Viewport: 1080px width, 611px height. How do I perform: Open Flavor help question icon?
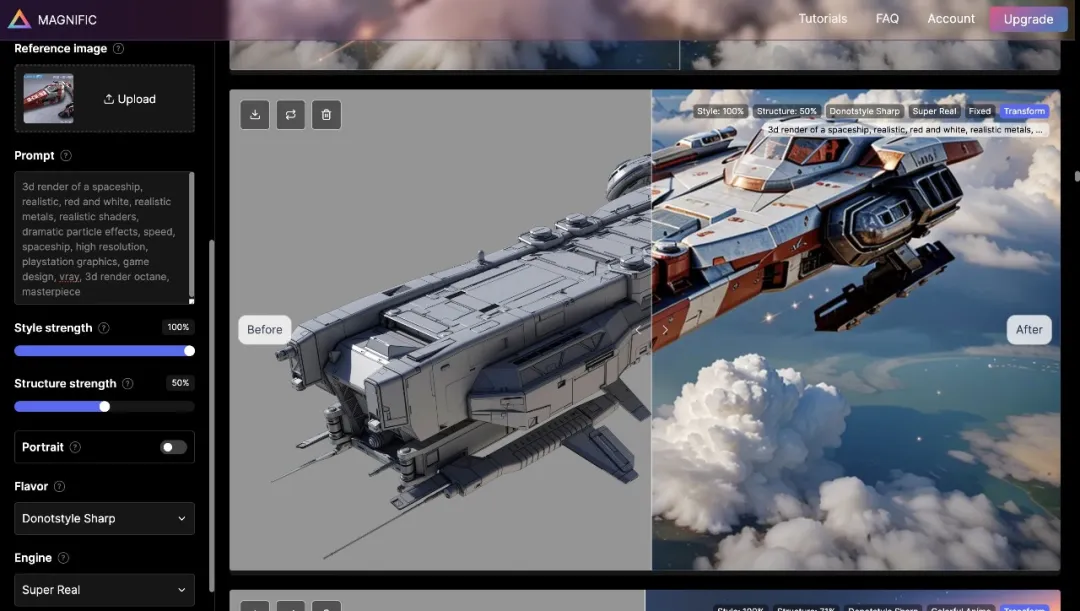coord(59,486)
